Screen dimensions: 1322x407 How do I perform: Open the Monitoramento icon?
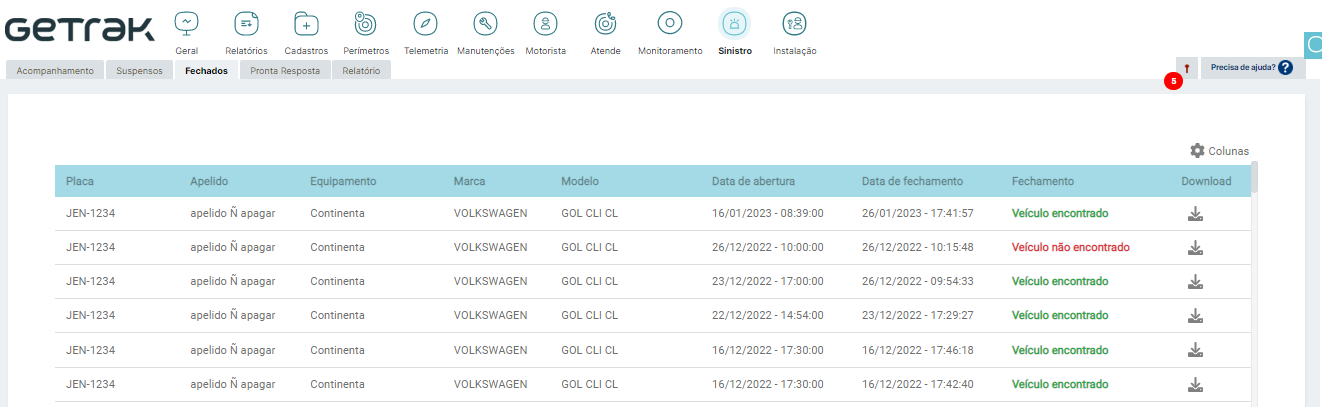[x=670, y=23]
